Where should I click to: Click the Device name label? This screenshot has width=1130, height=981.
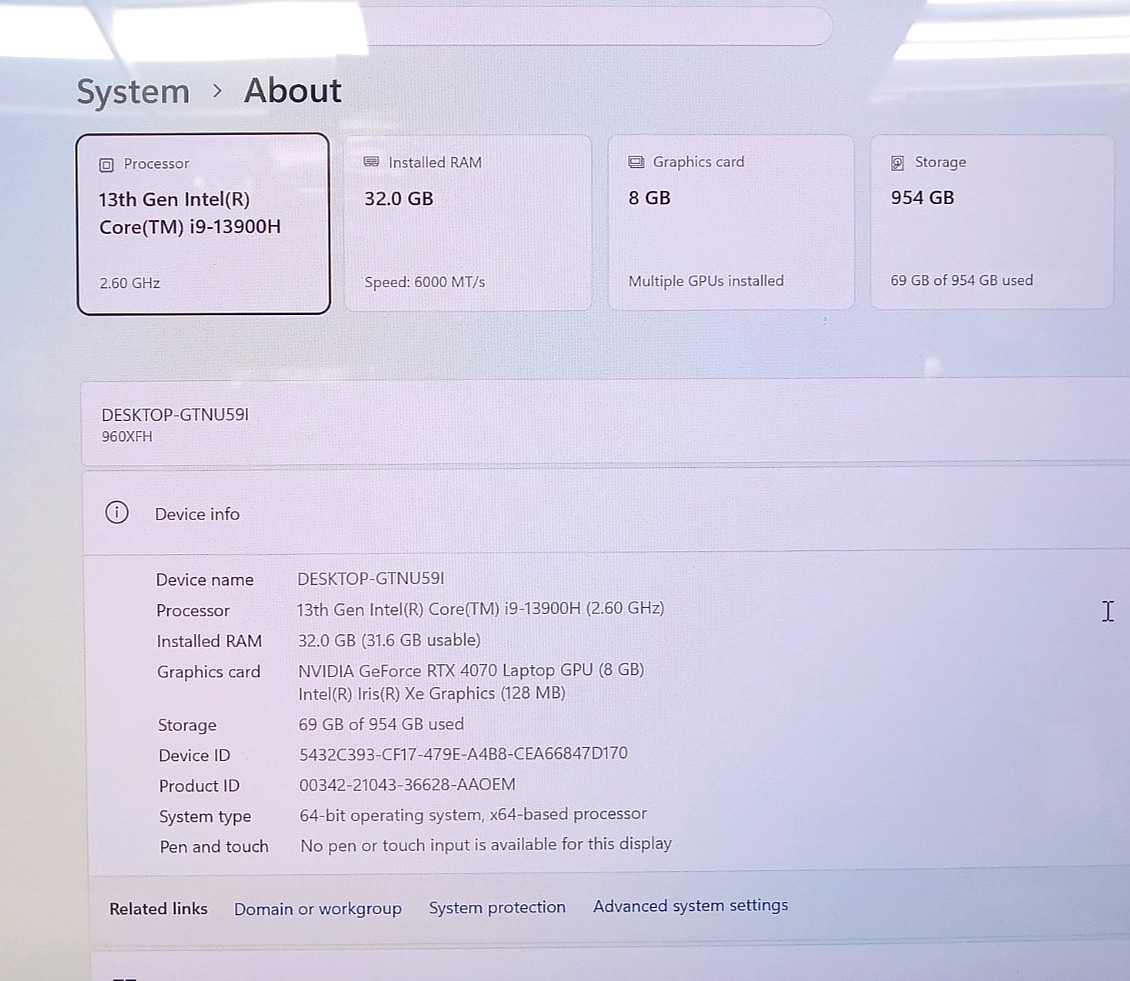205,580
